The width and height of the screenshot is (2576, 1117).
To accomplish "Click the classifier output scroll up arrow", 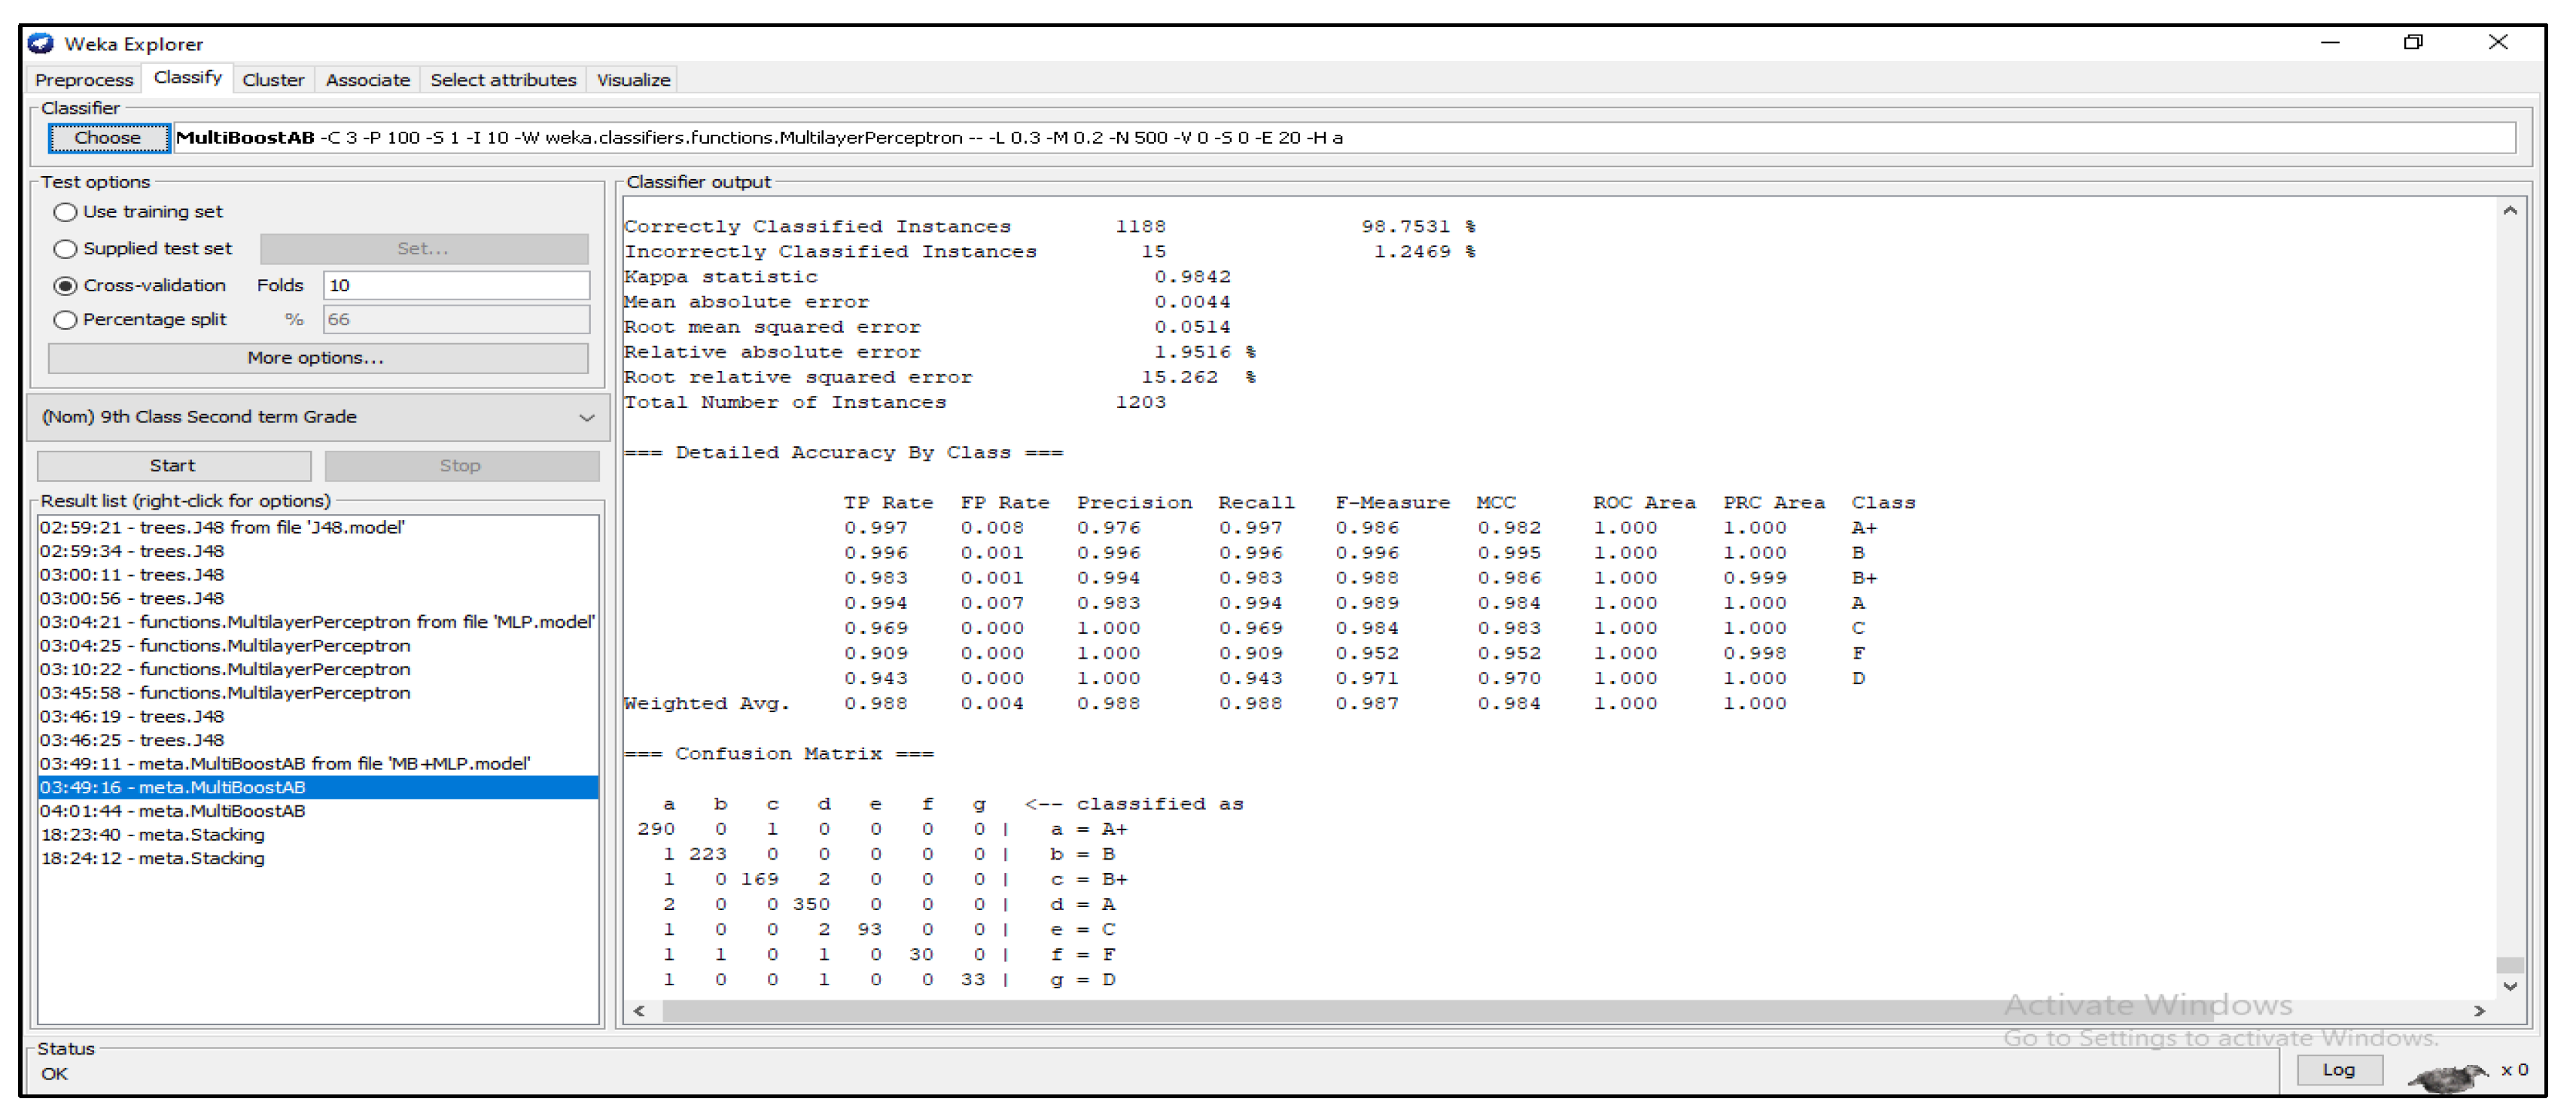I will 2510,211.
